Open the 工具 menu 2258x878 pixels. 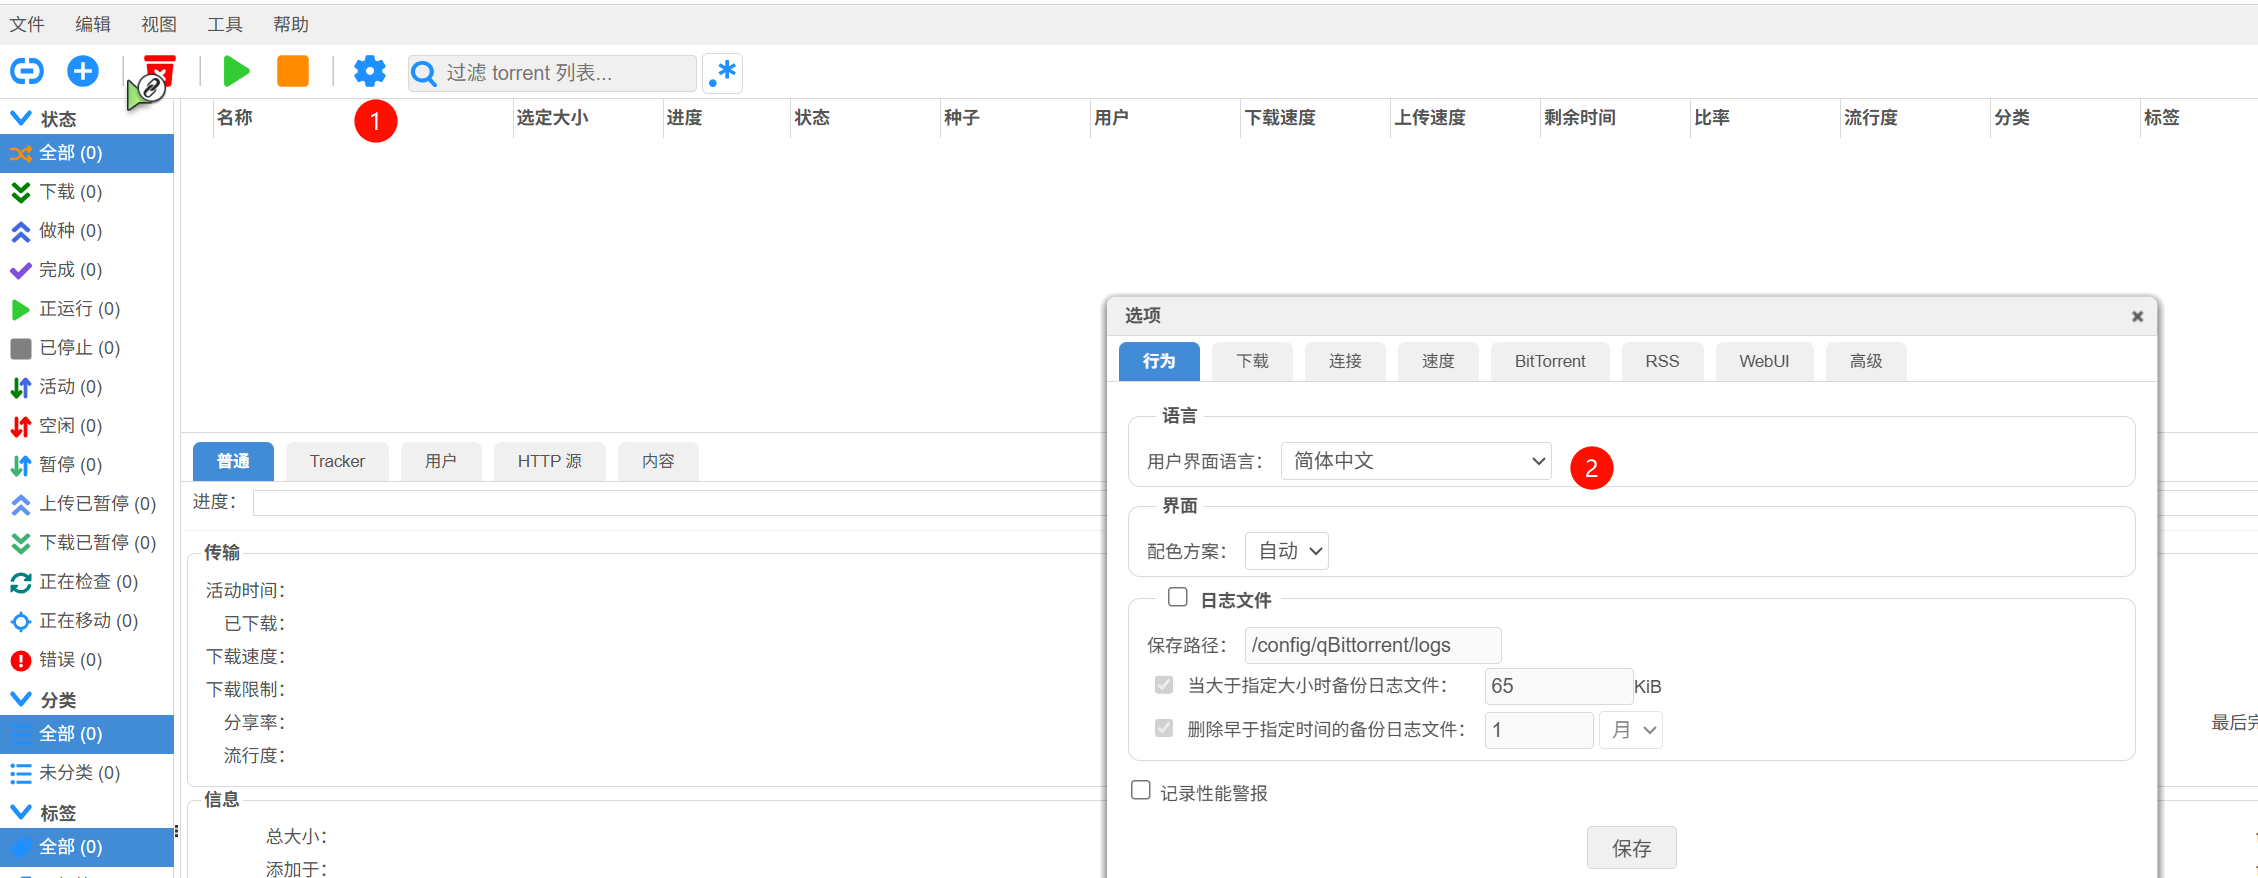pyautogui.click(x=225, y=24)
